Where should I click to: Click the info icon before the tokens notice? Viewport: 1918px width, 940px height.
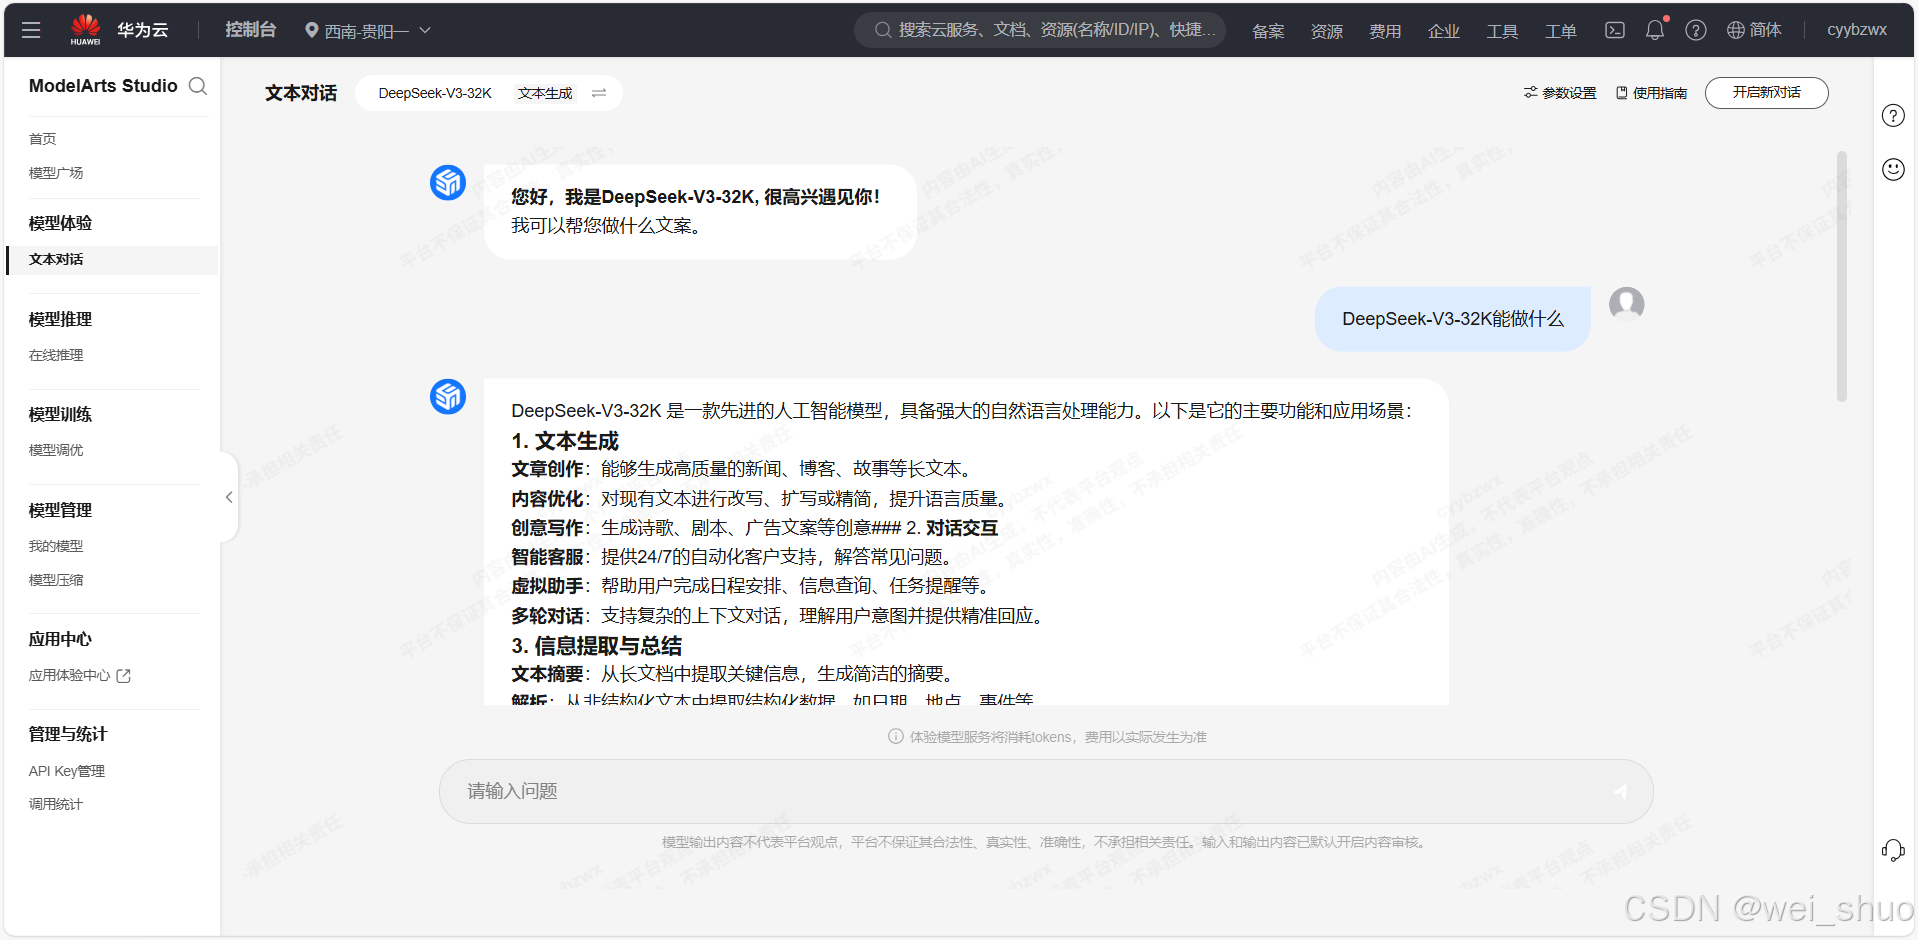[896, 737]
